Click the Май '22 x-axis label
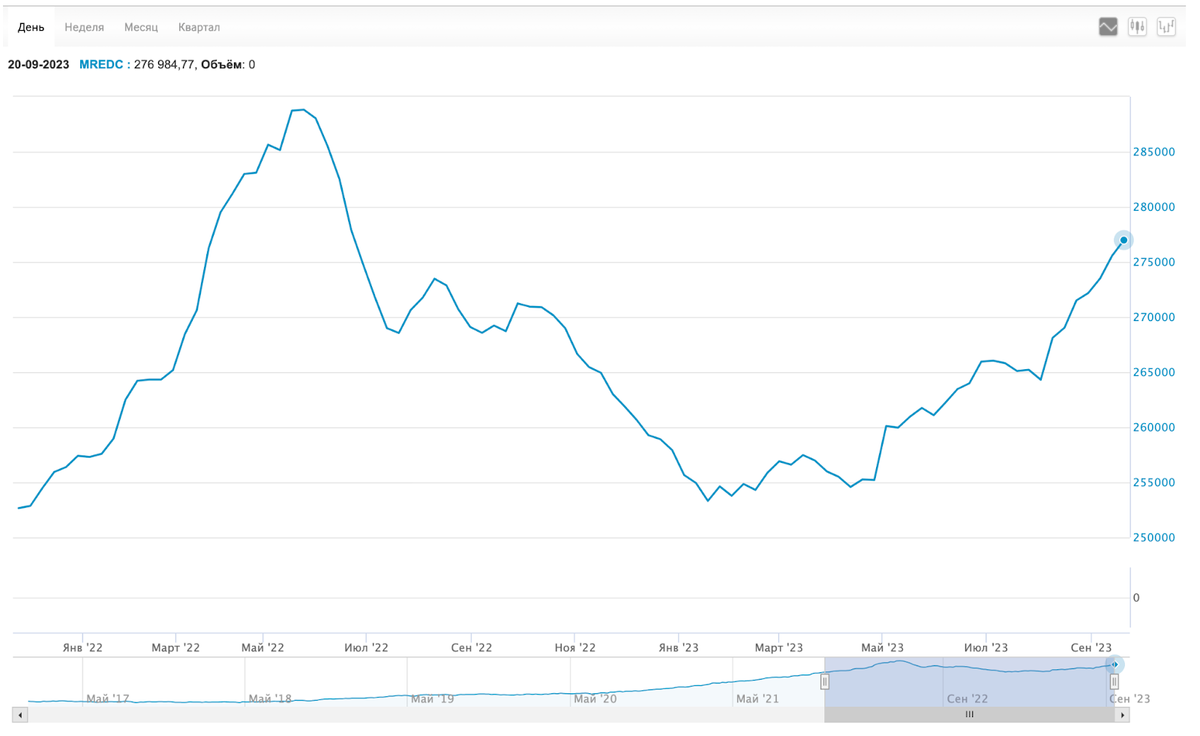Image resolution: width=1200 pixels, height=736 pixels. pyautogui.click(x=263, y=648)
